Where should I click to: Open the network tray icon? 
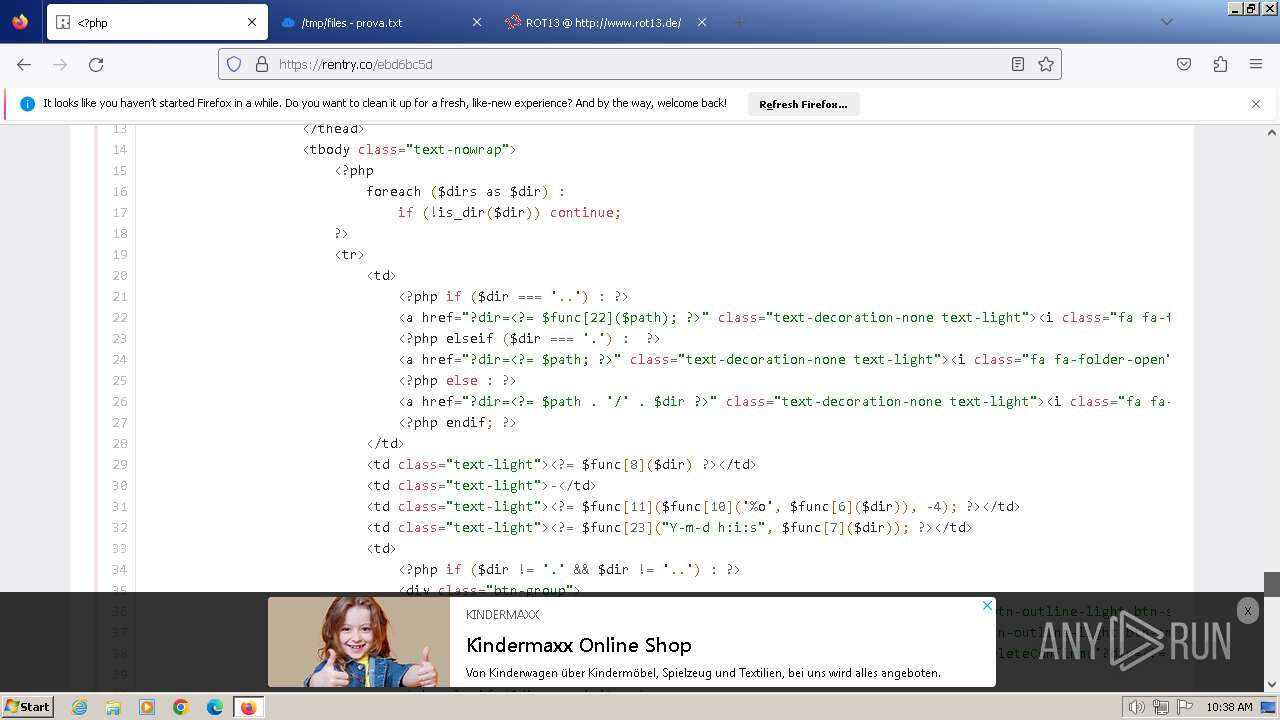coord(1161,707)
